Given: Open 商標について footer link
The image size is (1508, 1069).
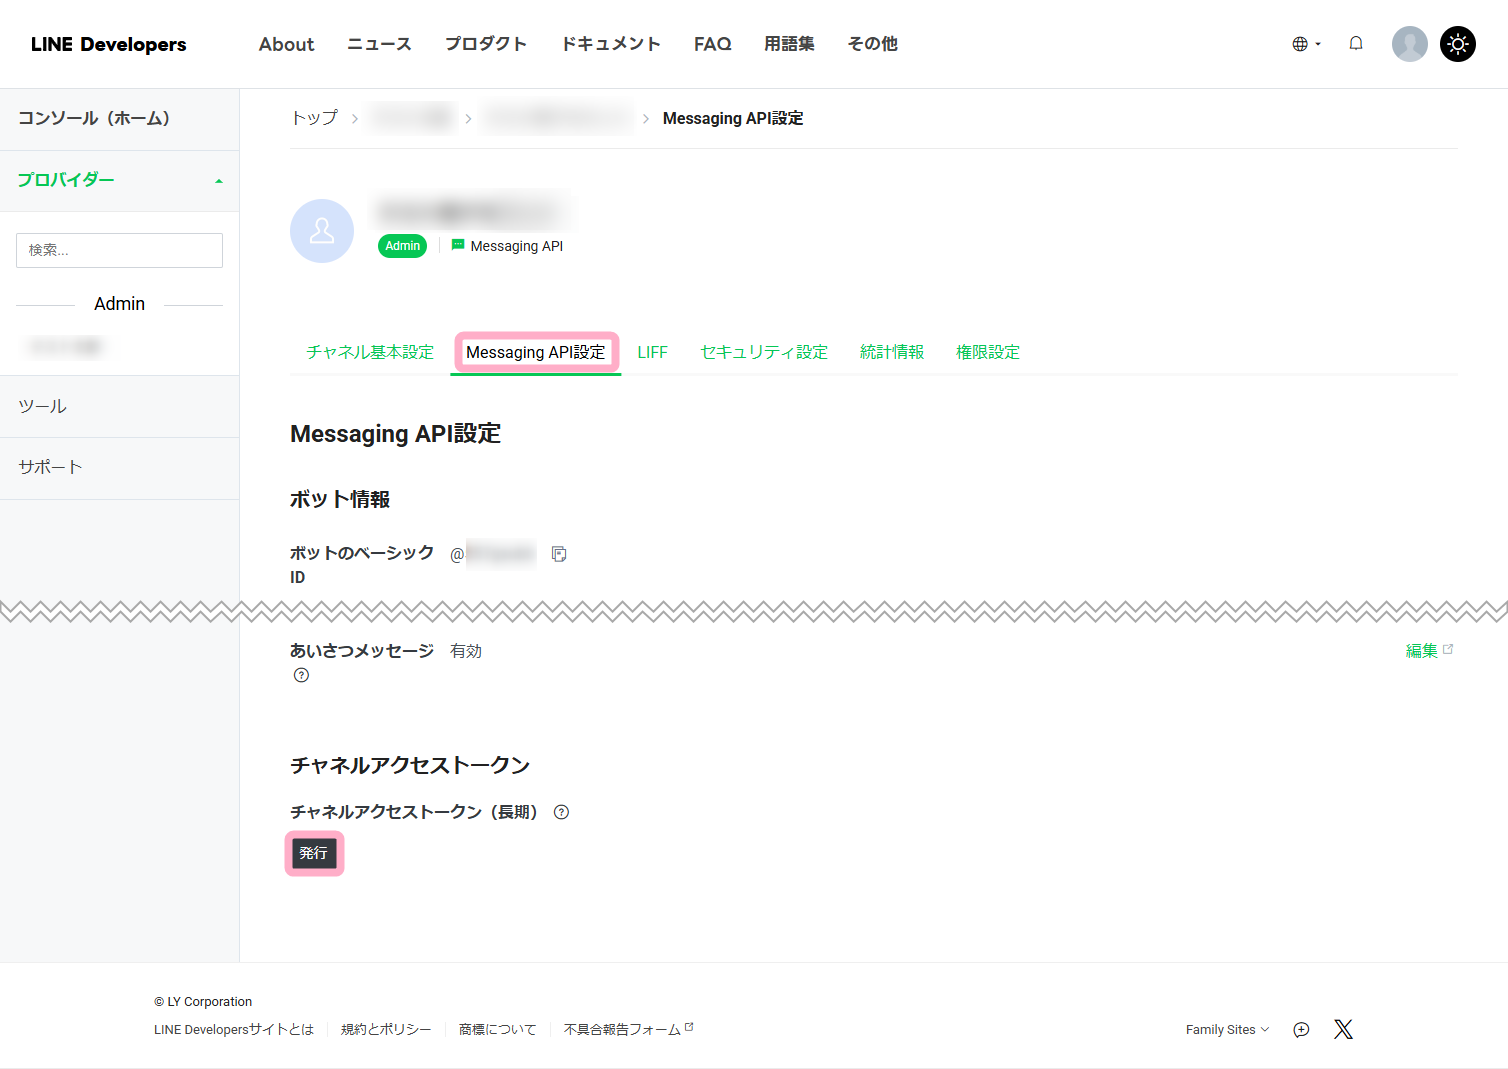Looking at the screenshot, I should (497, 1030).
